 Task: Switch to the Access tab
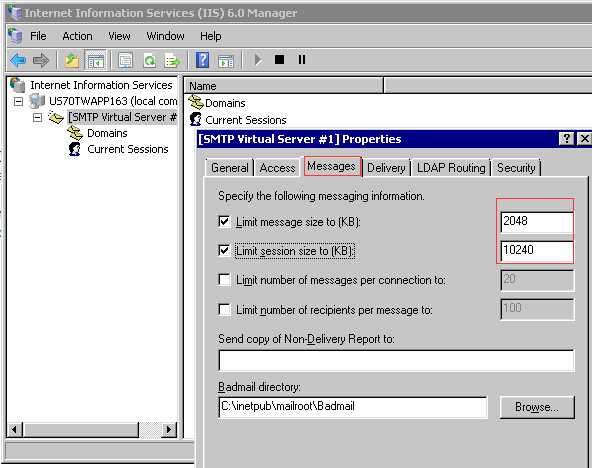point(278,168)
